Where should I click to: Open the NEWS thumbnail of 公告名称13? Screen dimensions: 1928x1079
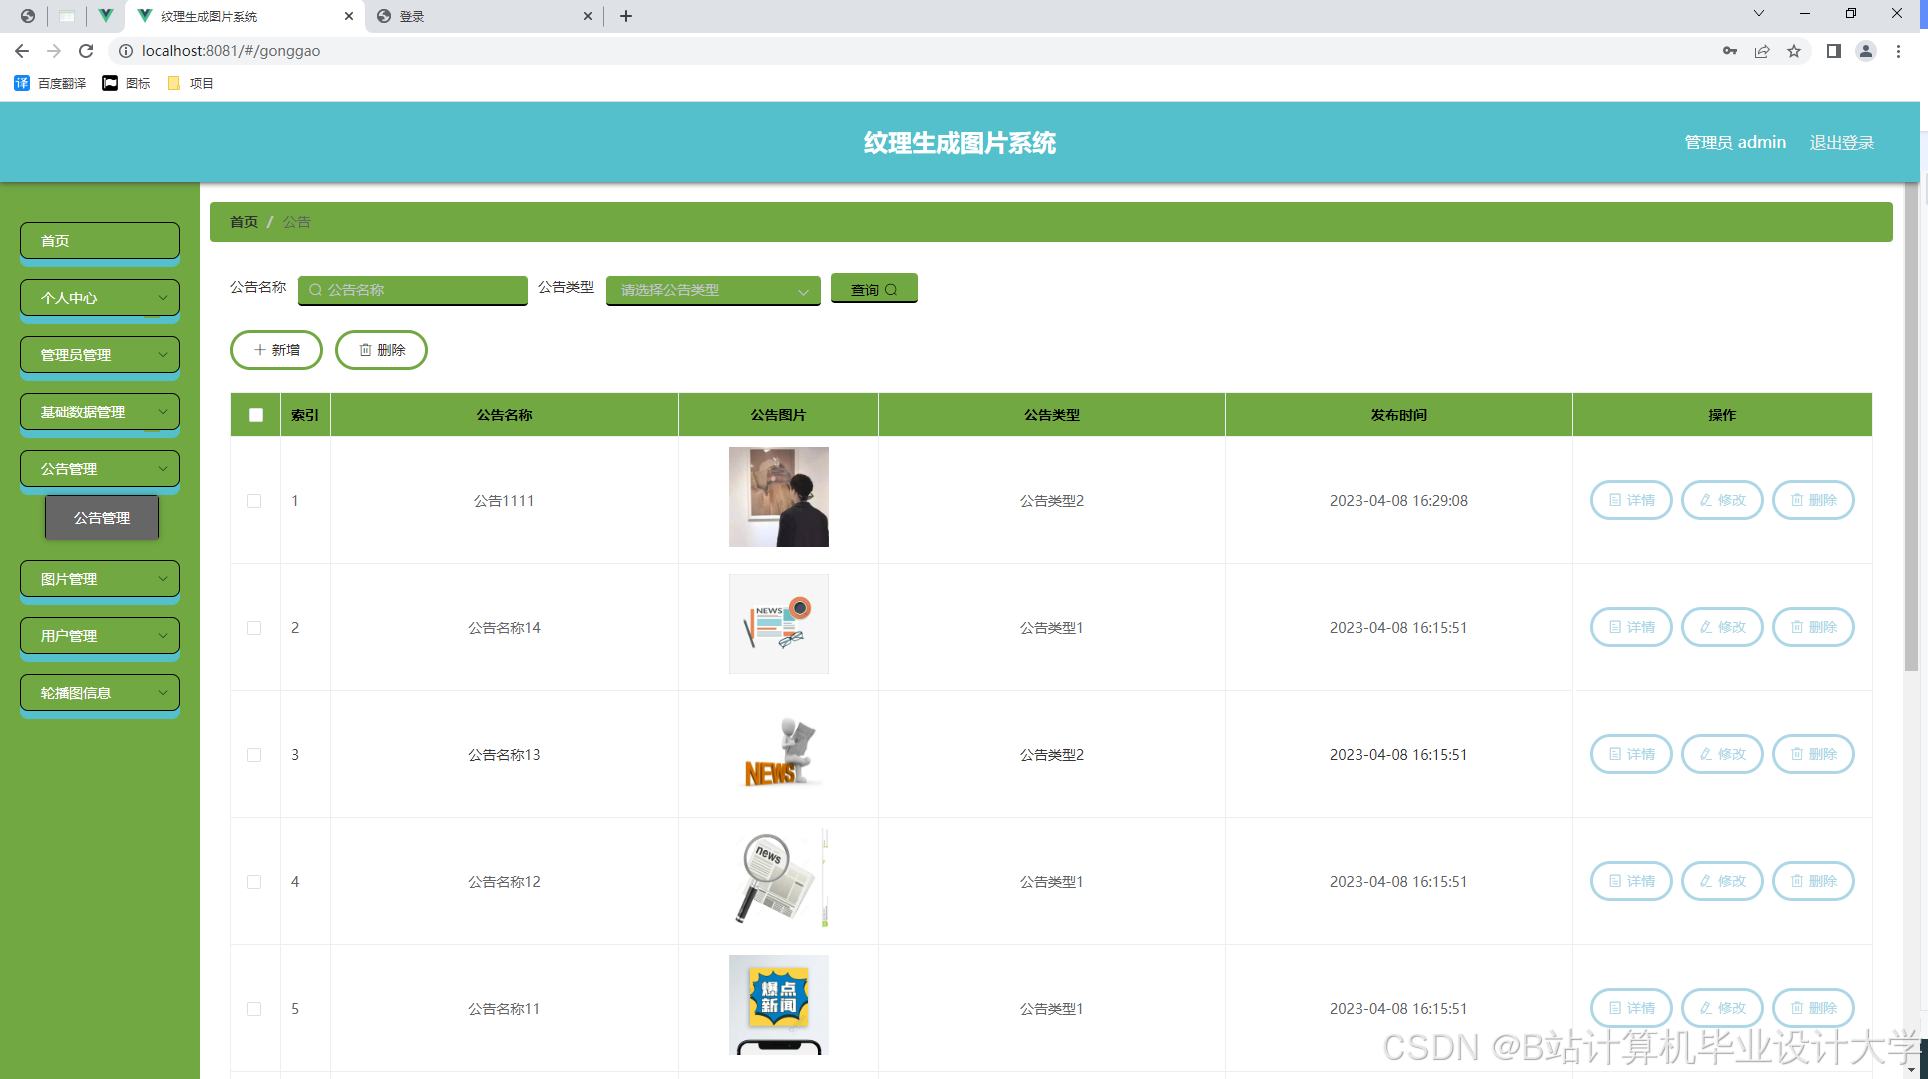tap(779, 751)
